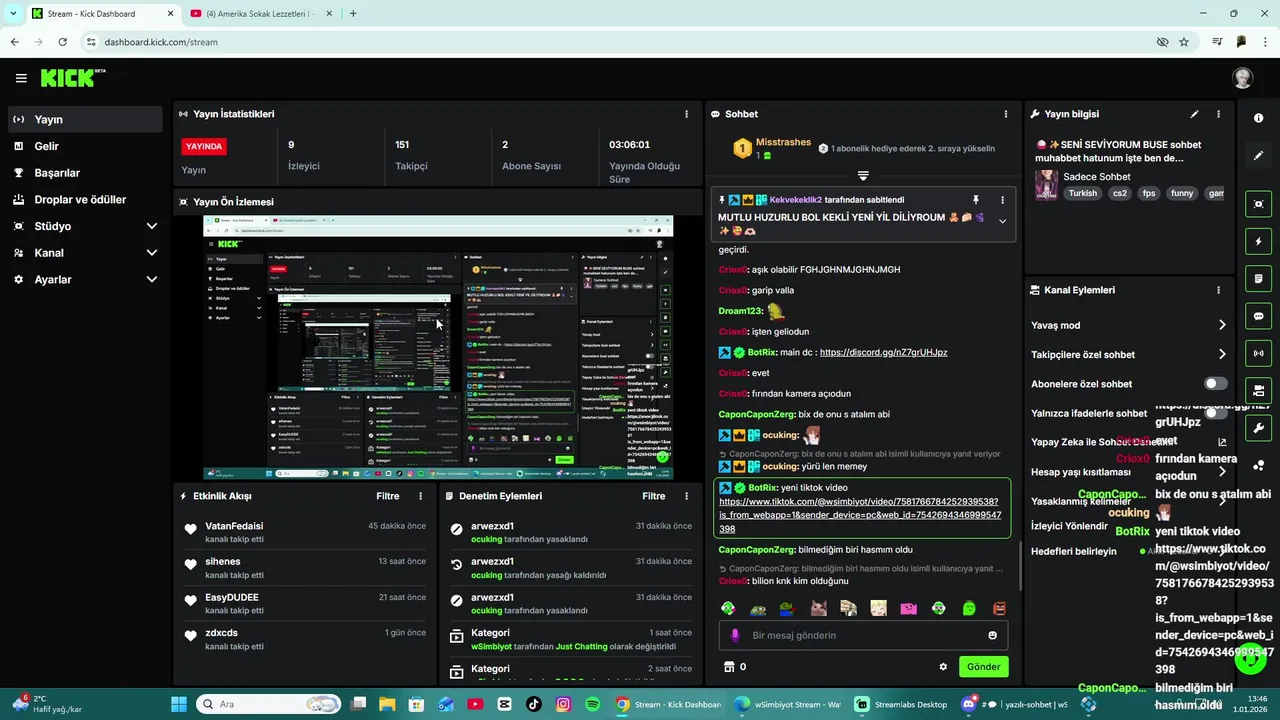Select the cs2 tag chip
Viewport: 1280px width, 720px height.
click(x=1119, y=193)
